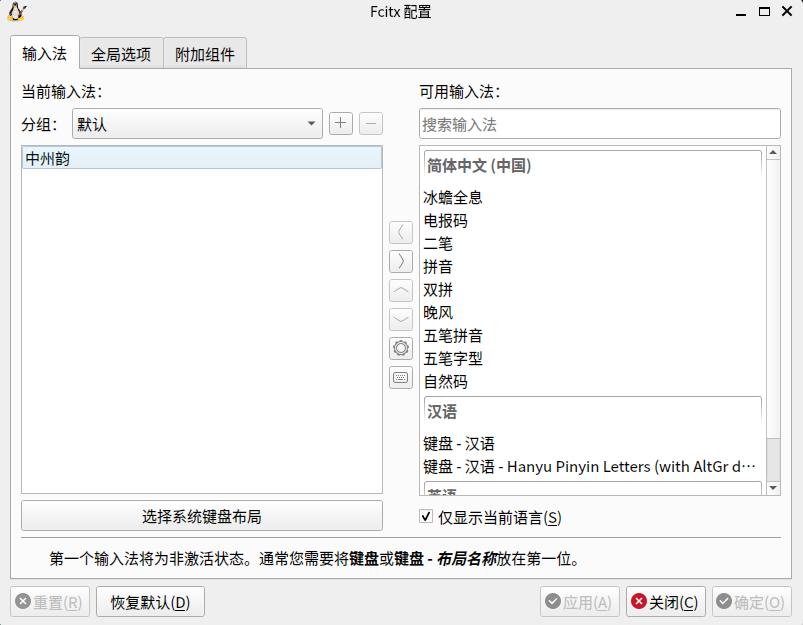Select 拼音 input method
The image size is (803, 625).
593,266
